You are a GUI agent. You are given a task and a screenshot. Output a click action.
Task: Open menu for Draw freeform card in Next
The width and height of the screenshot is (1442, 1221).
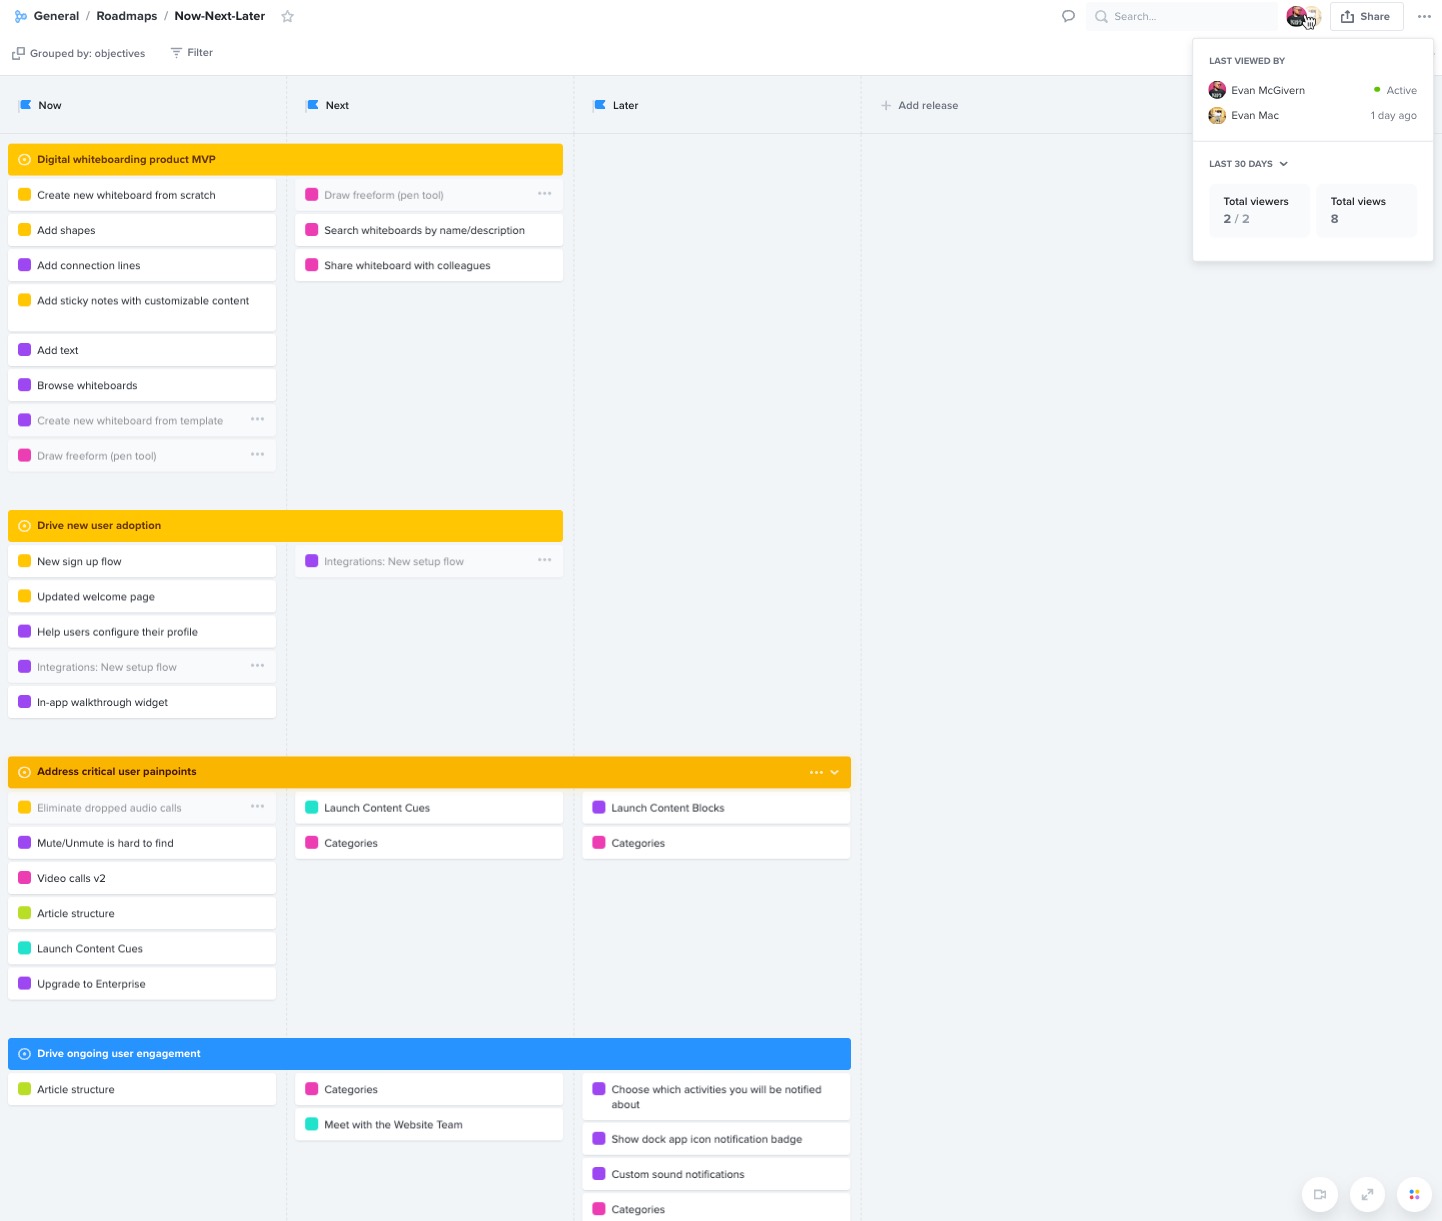545,194
